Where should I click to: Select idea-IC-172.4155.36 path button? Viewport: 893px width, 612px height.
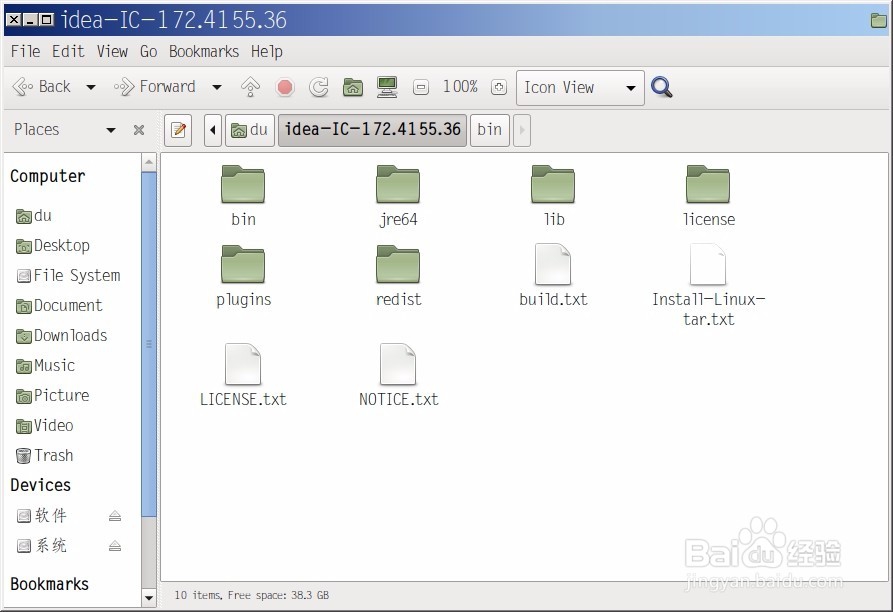[372, 130]
